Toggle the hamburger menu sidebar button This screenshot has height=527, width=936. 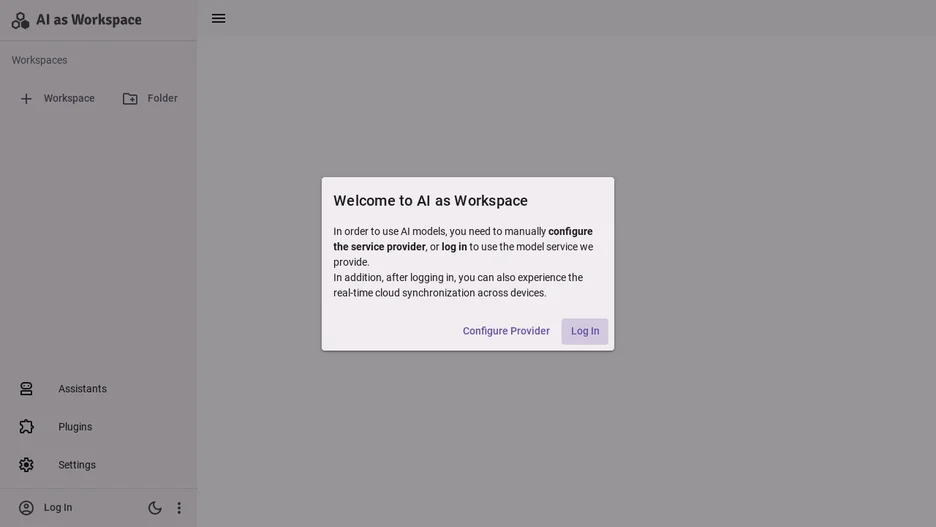218,19
